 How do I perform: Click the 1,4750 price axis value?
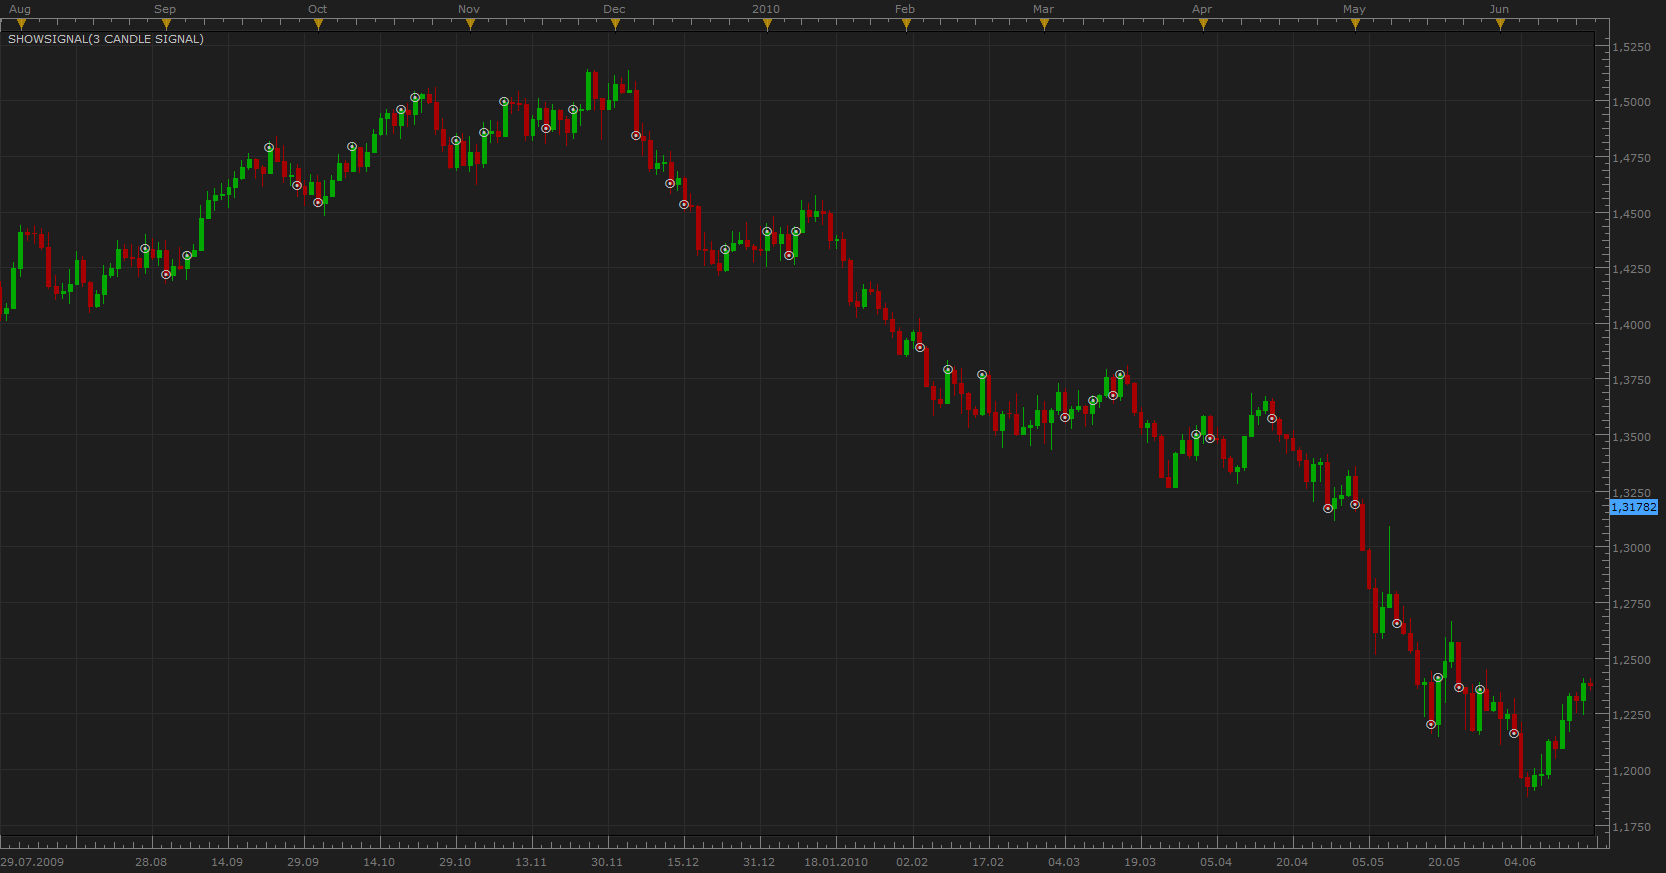[1631, 158]
